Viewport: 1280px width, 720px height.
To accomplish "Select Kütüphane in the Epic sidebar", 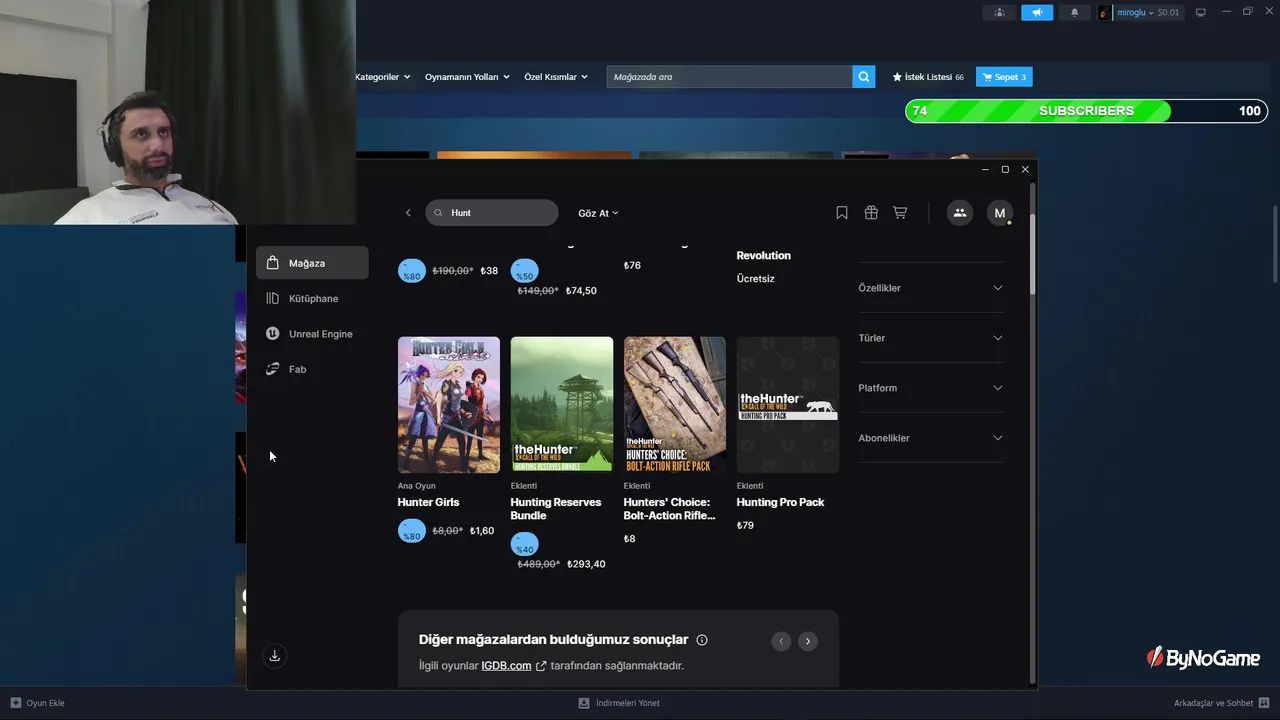I will pos(312,298).
